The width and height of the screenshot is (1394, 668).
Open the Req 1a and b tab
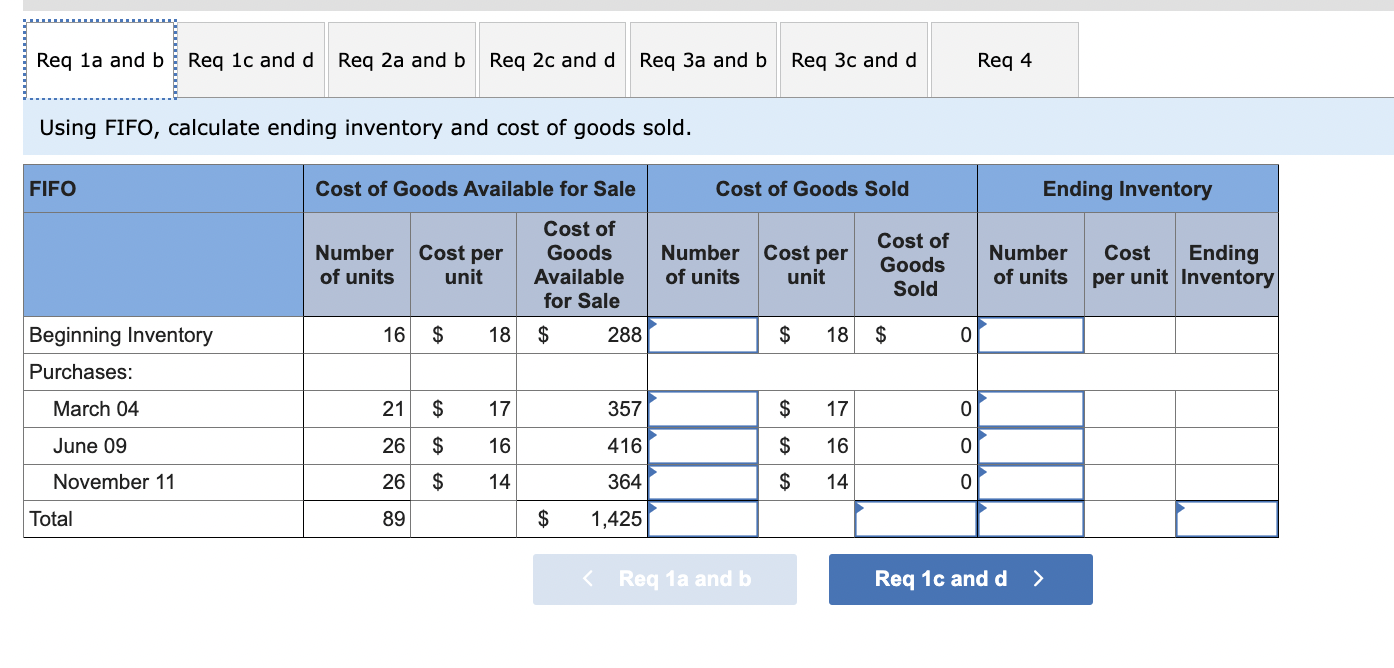pos(100,60)
